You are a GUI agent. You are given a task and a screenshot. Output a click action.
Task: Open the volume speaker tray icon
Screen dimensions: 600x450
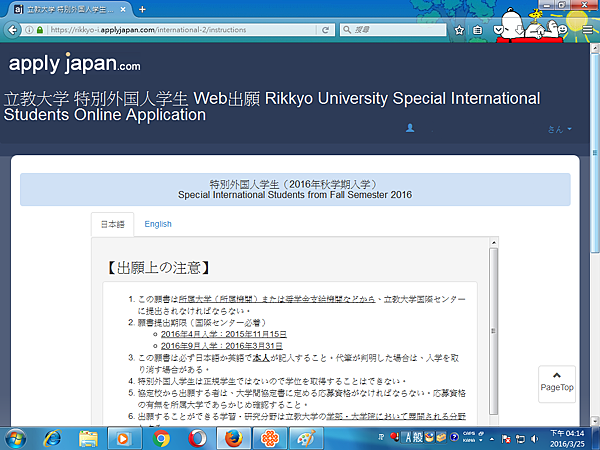535,439
